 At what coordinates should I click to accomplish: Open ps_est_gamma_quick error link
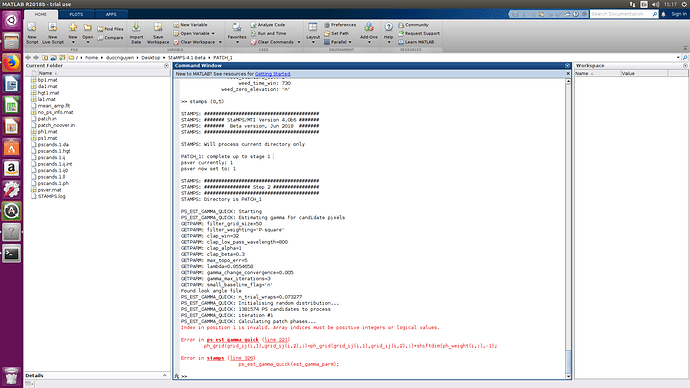[x=233, y=340]
